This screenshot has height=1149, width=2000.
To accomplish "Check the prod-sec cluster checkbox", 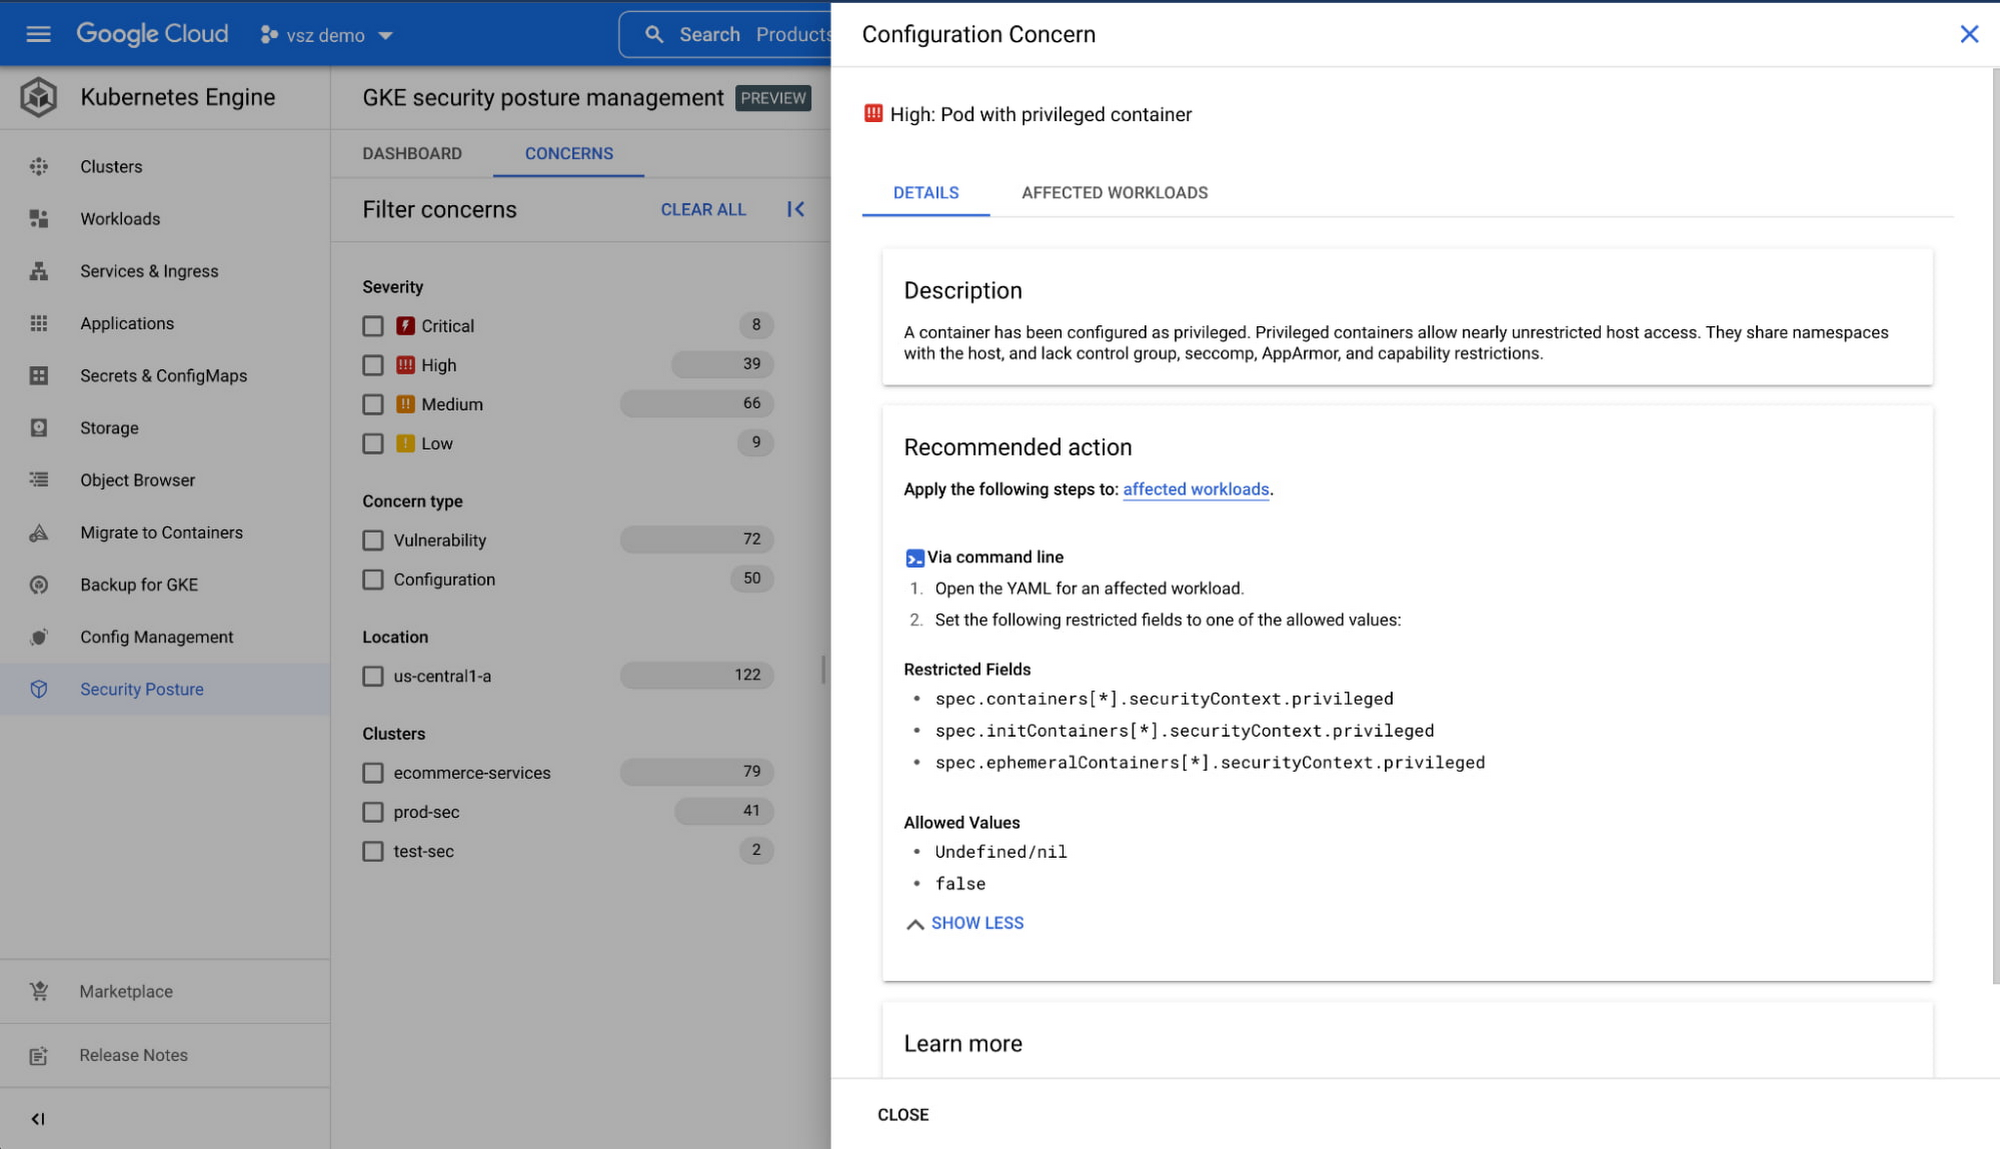I will pos(373,812).
